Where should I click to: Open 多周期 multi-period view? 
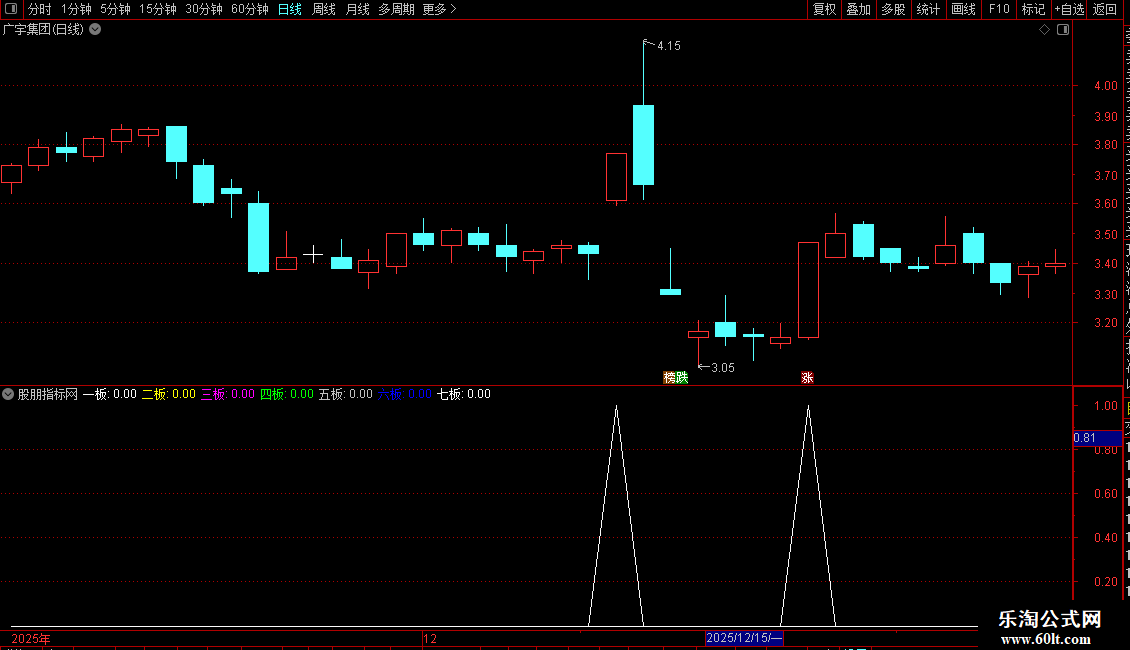tap(396, 9)
